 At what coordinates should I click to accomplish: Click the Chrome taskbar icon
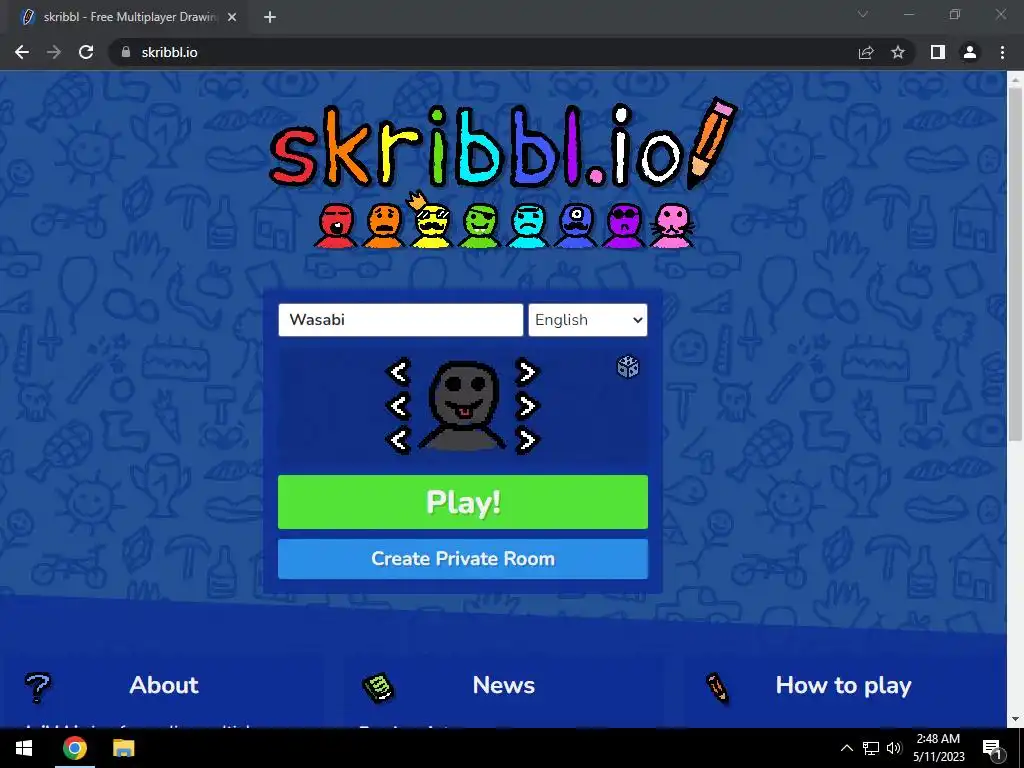point(74,748)
